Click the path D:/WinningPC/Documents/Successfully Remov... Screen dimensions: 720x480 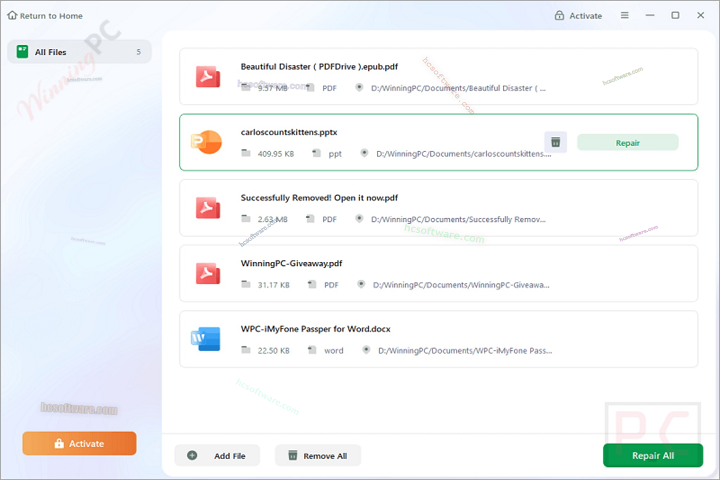(x=458, y=220)
